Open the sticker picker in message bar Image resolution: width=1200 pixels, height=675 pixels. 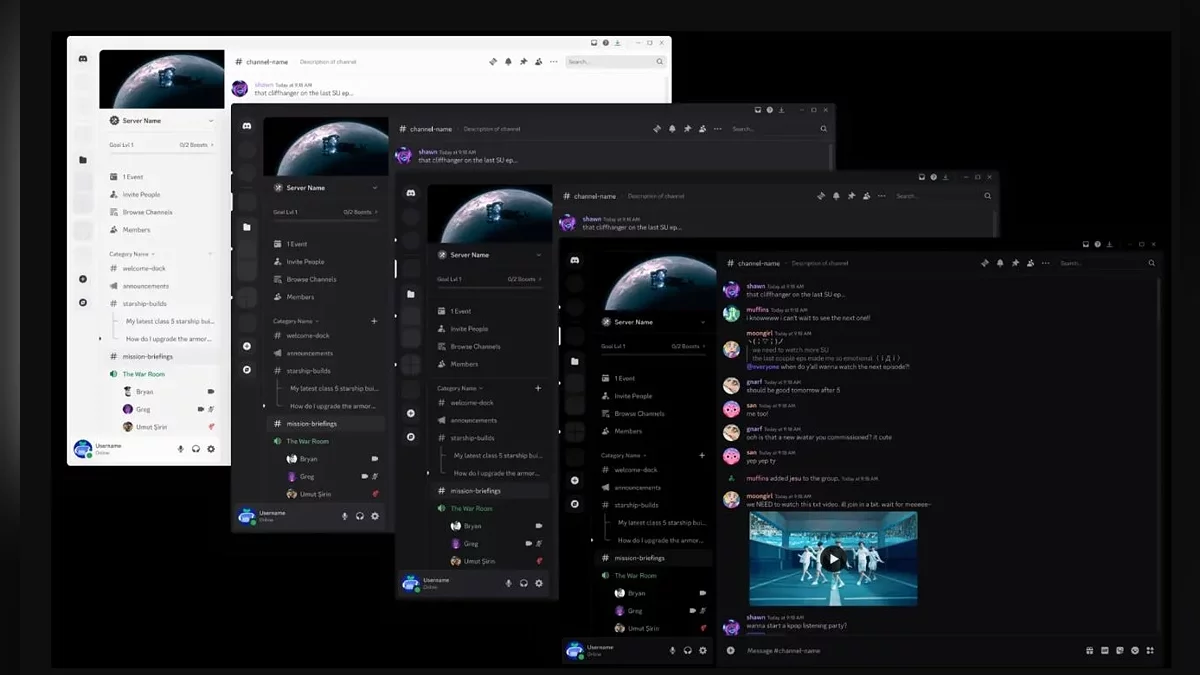pyautogui.click(x=1120, y=650)
